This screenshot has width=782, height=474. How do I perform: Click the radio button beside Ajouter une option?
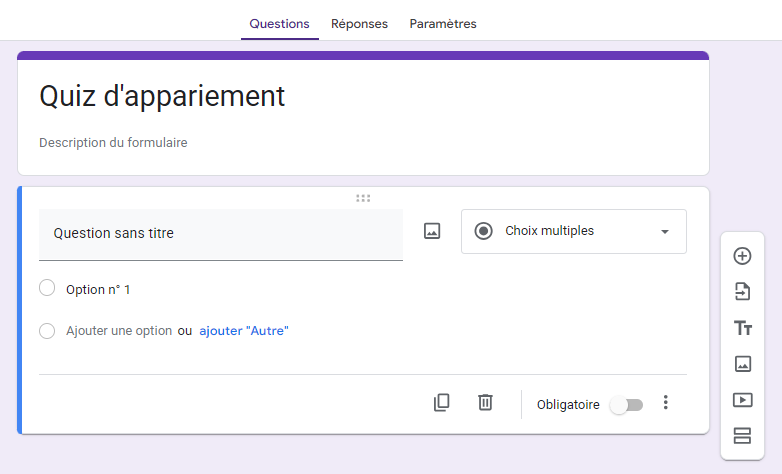pos(47,331)
